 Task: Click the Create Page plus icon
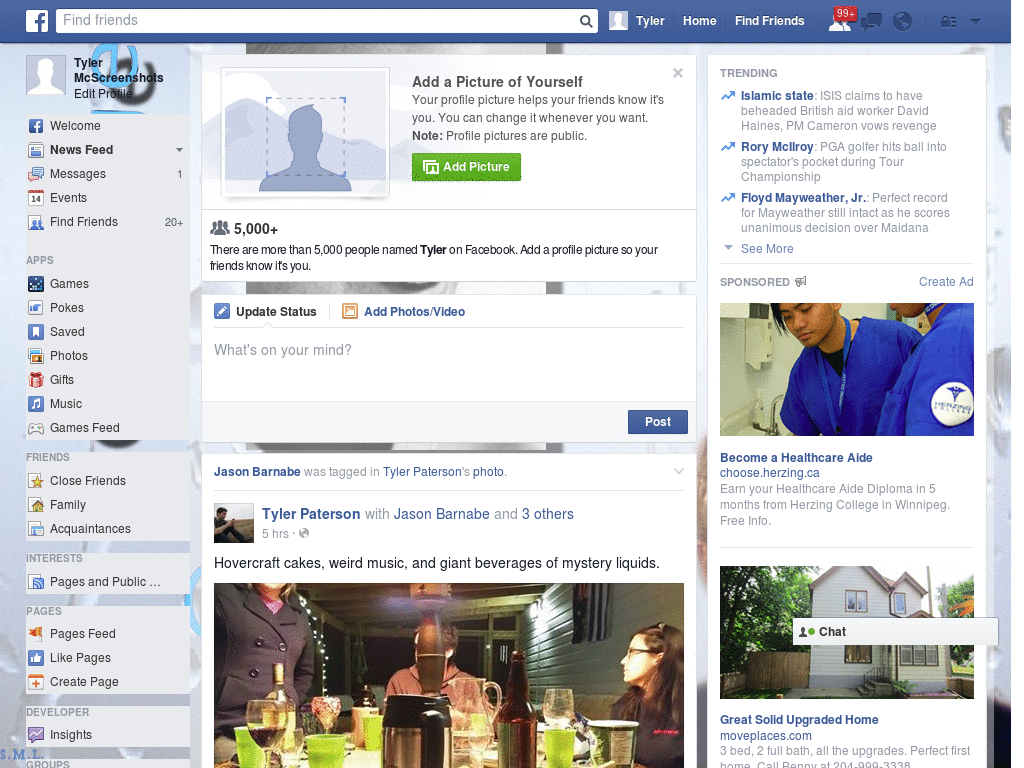pyautogui.click(x=36, y=682)
